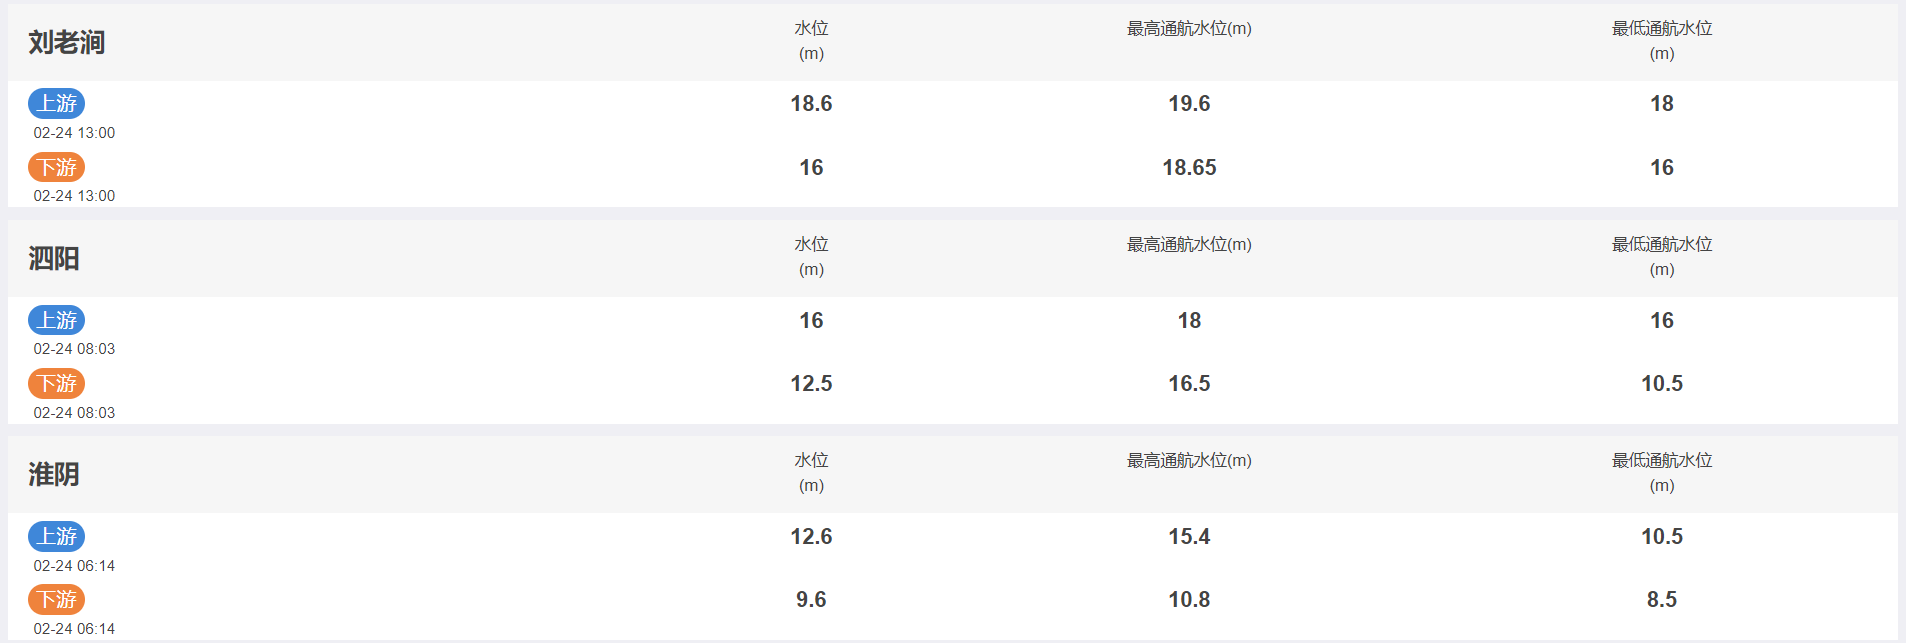Viewport: 1906px width, 643px height.
Task: Click the 淮阴 upstream 上游 blue badge
Action: (x=56, y=536)
